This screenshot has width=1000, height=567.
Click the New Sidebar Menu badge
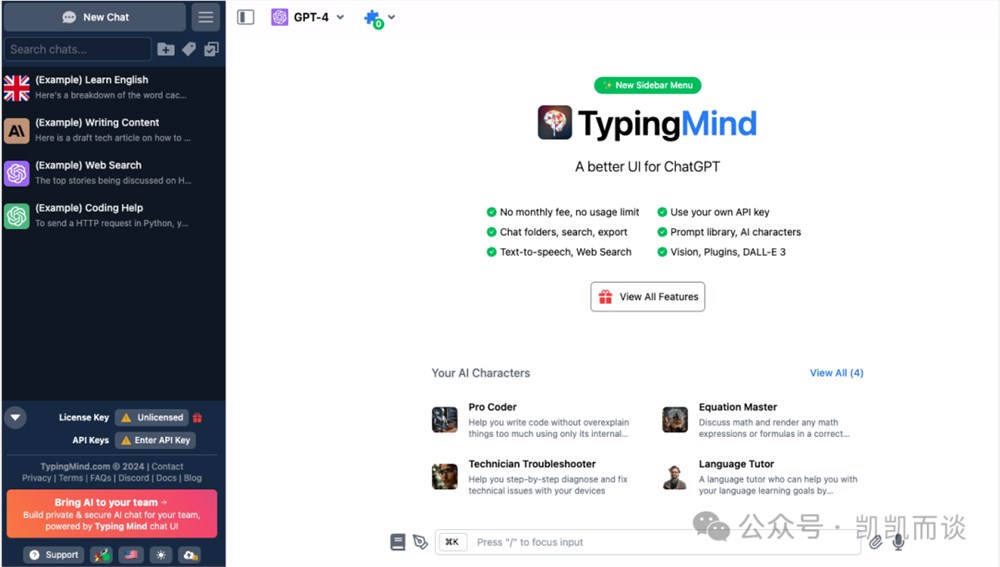(647, 85)
